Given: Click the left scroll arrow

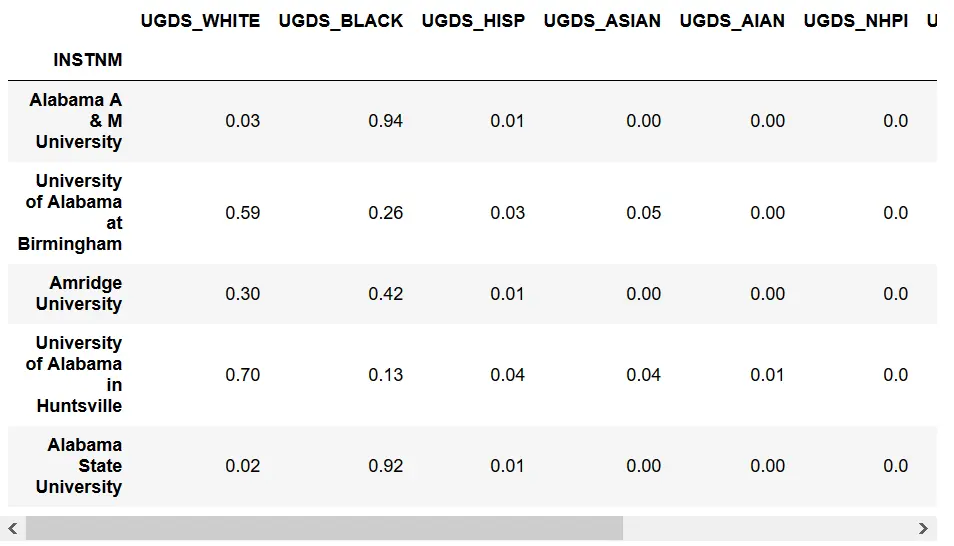Looking at the screenshot, I should click(x=12, y=528).
